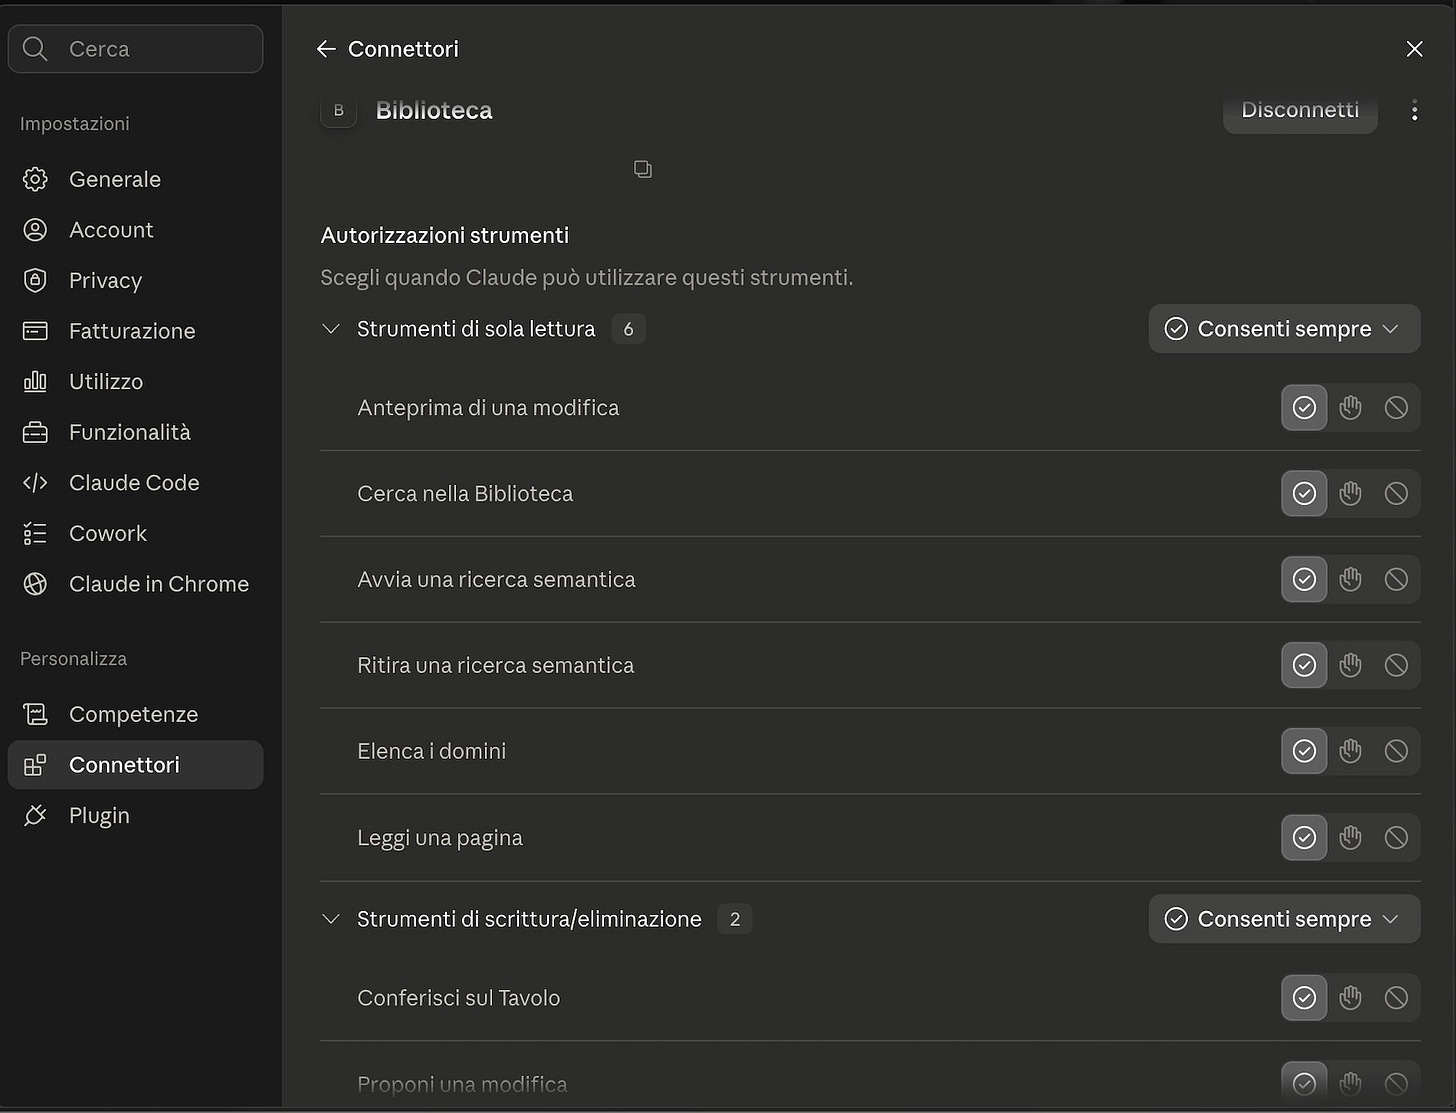Block the Leggi una pagina tool
This screenshot has height=1113, width=1456.
pyautogui.click(x=1396, y=837)
